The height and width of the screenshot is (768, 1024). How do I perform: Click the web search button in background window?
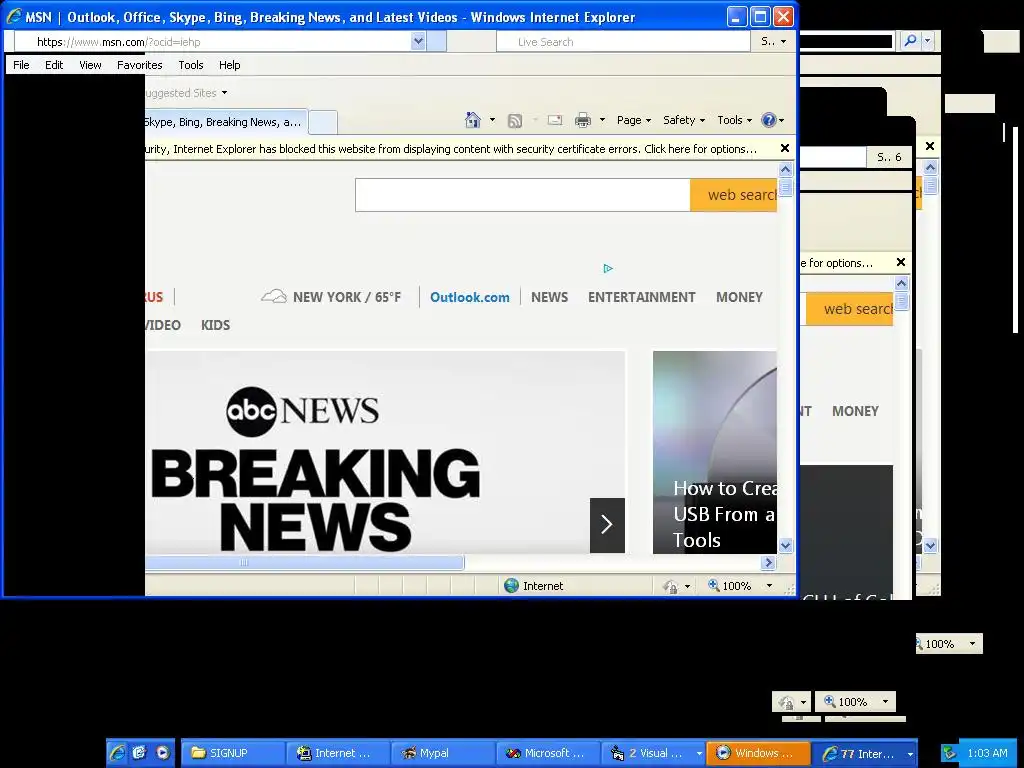click(x=850, y=309)
